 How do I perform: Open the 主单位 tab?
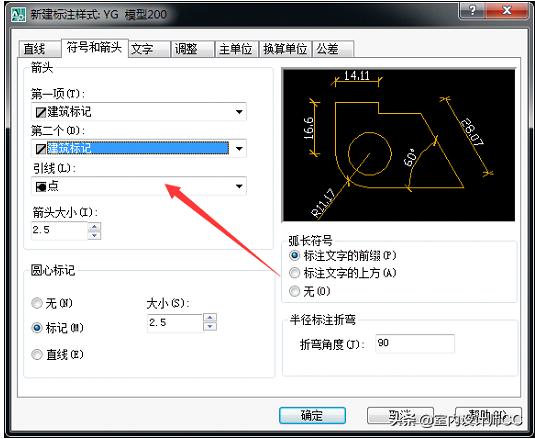(237, 49)
